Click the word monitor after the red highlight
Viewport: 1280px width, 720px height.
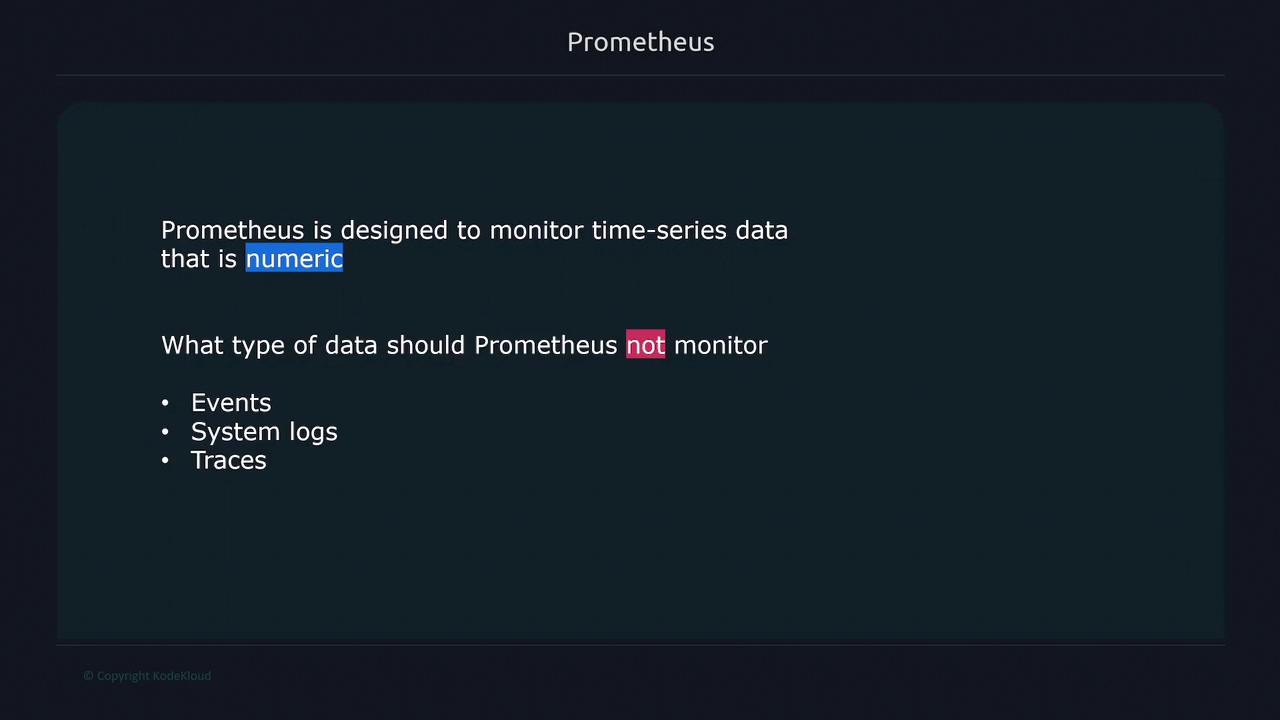coord(720,345)
